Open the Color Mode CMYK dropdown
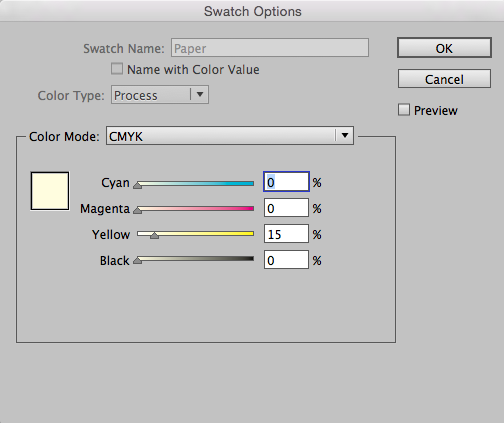The height and width of the screenshot is (423, 504). (x=230, y=135)
